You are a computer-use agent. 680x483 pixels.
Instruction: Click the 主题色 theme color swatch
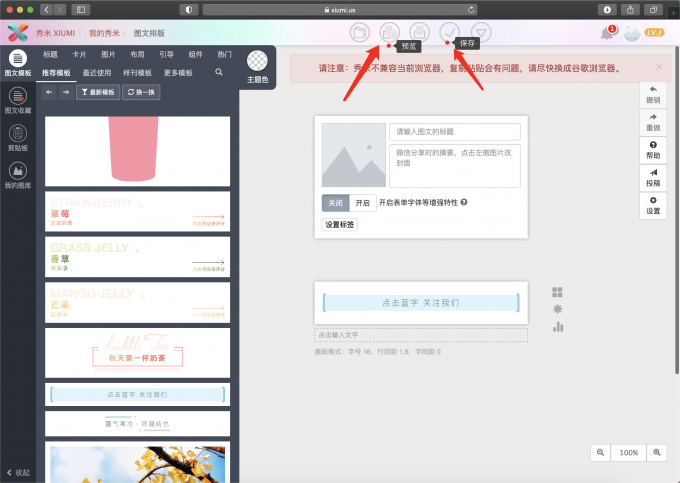click(x=257, y=61)
